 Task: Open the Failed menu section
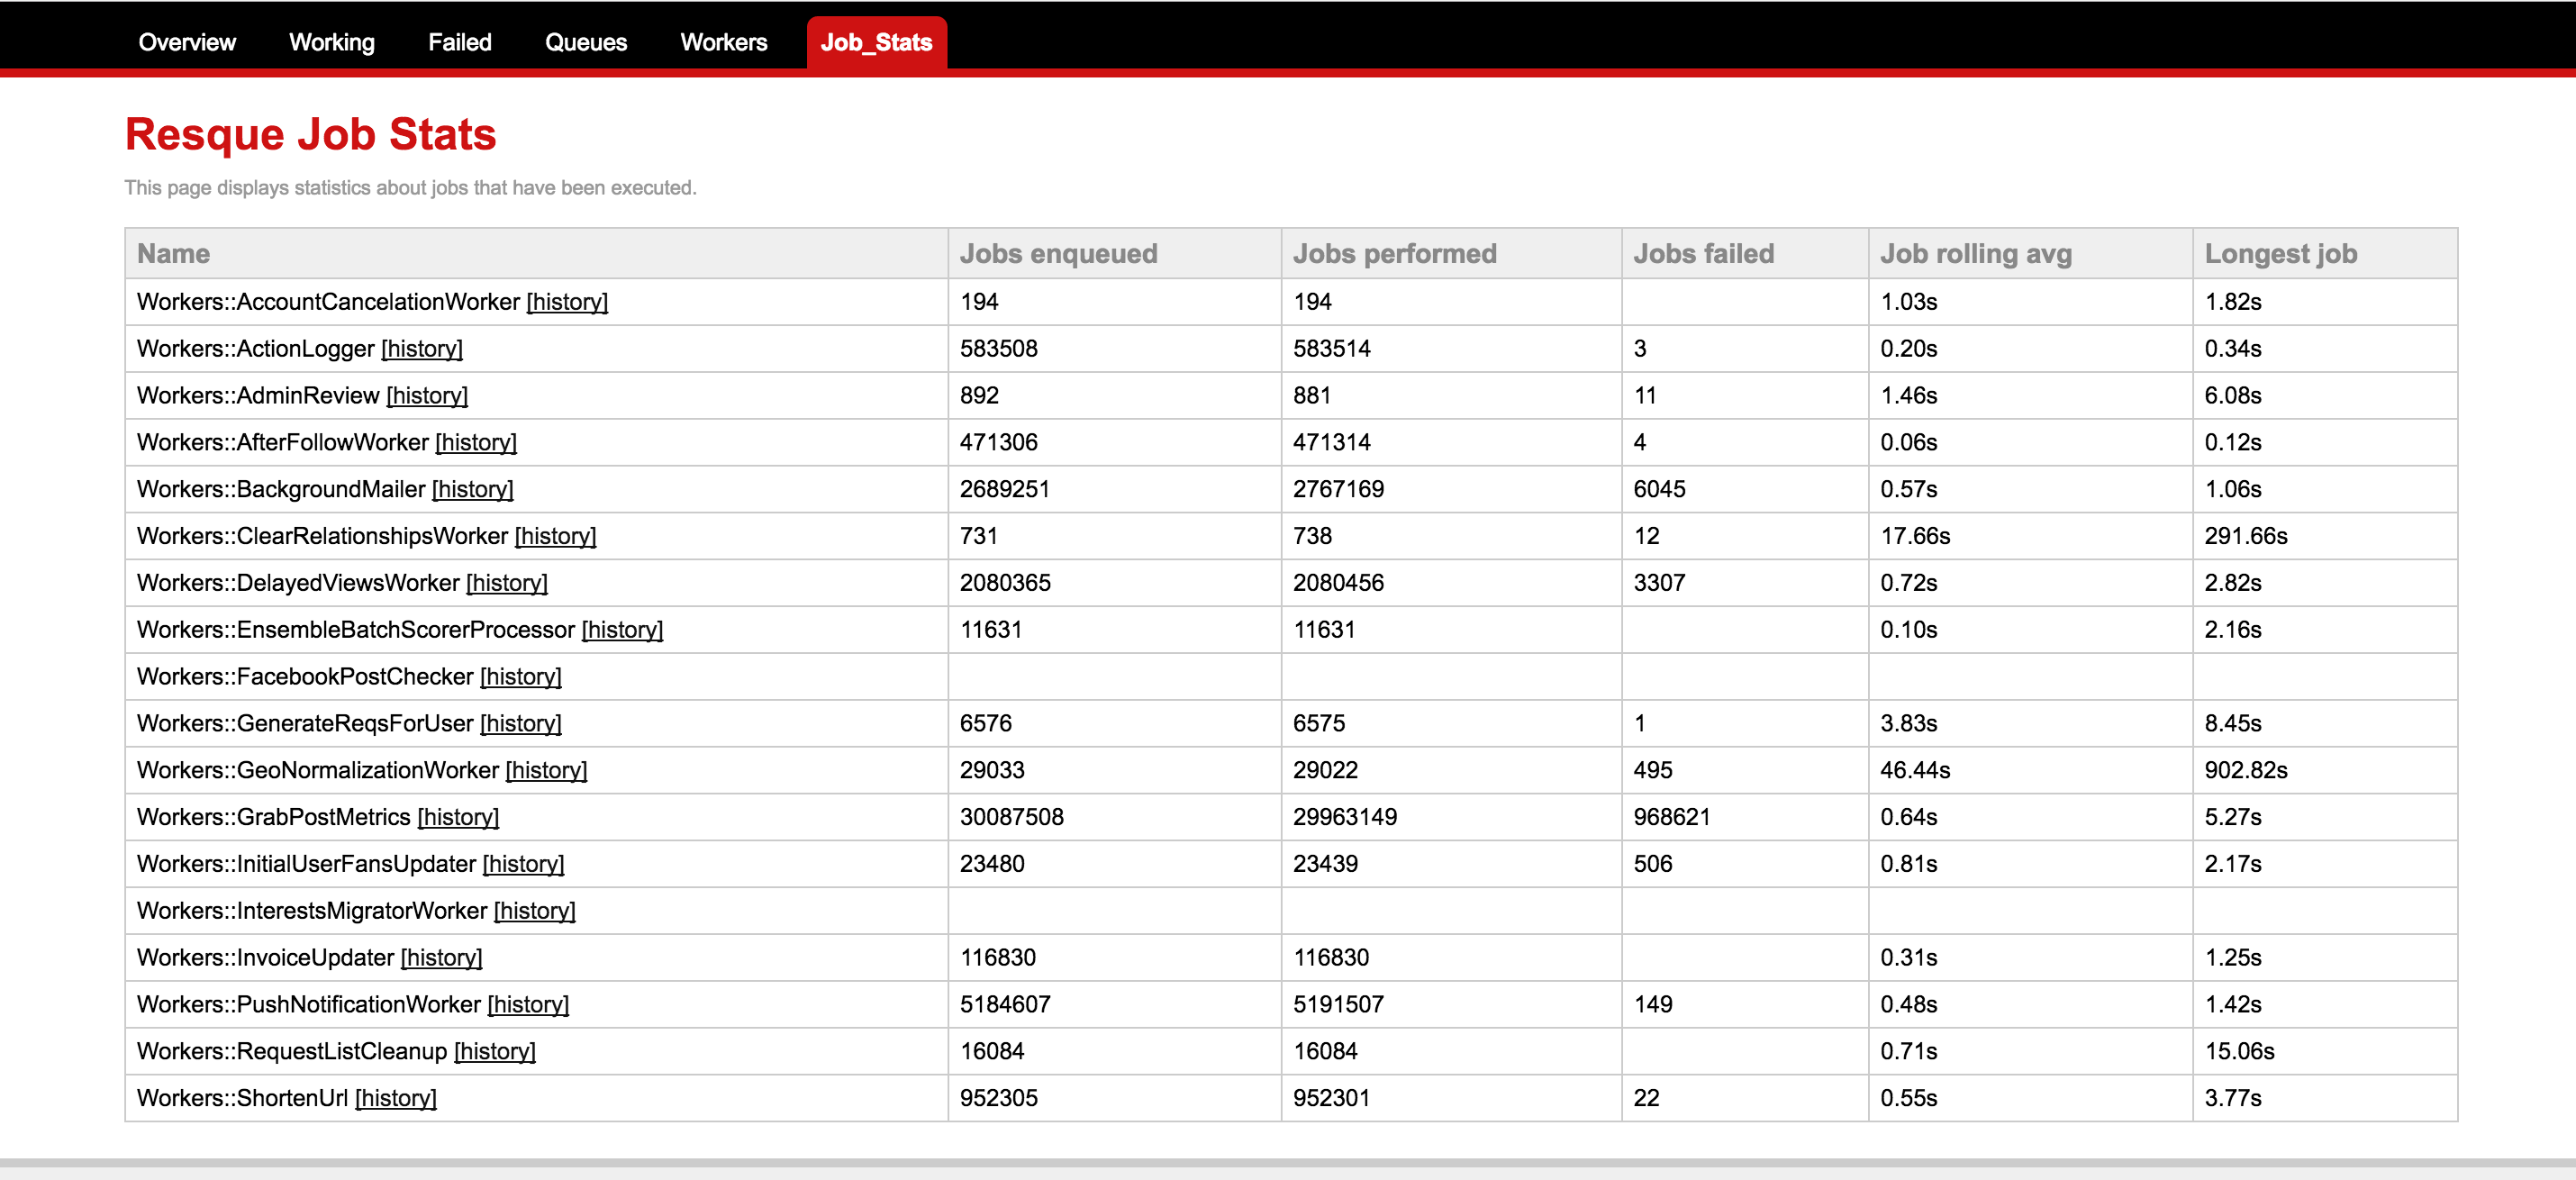458,42
